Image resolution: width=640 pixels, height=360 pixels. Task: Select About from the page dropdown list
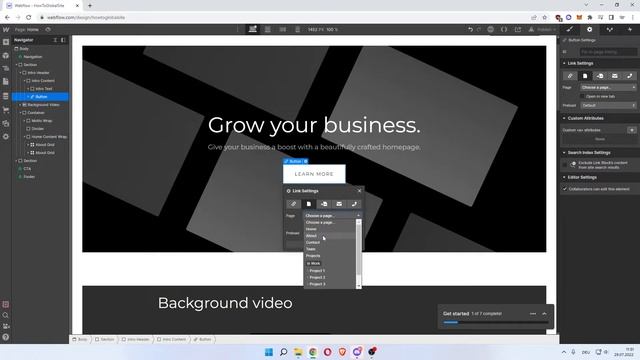330,236
